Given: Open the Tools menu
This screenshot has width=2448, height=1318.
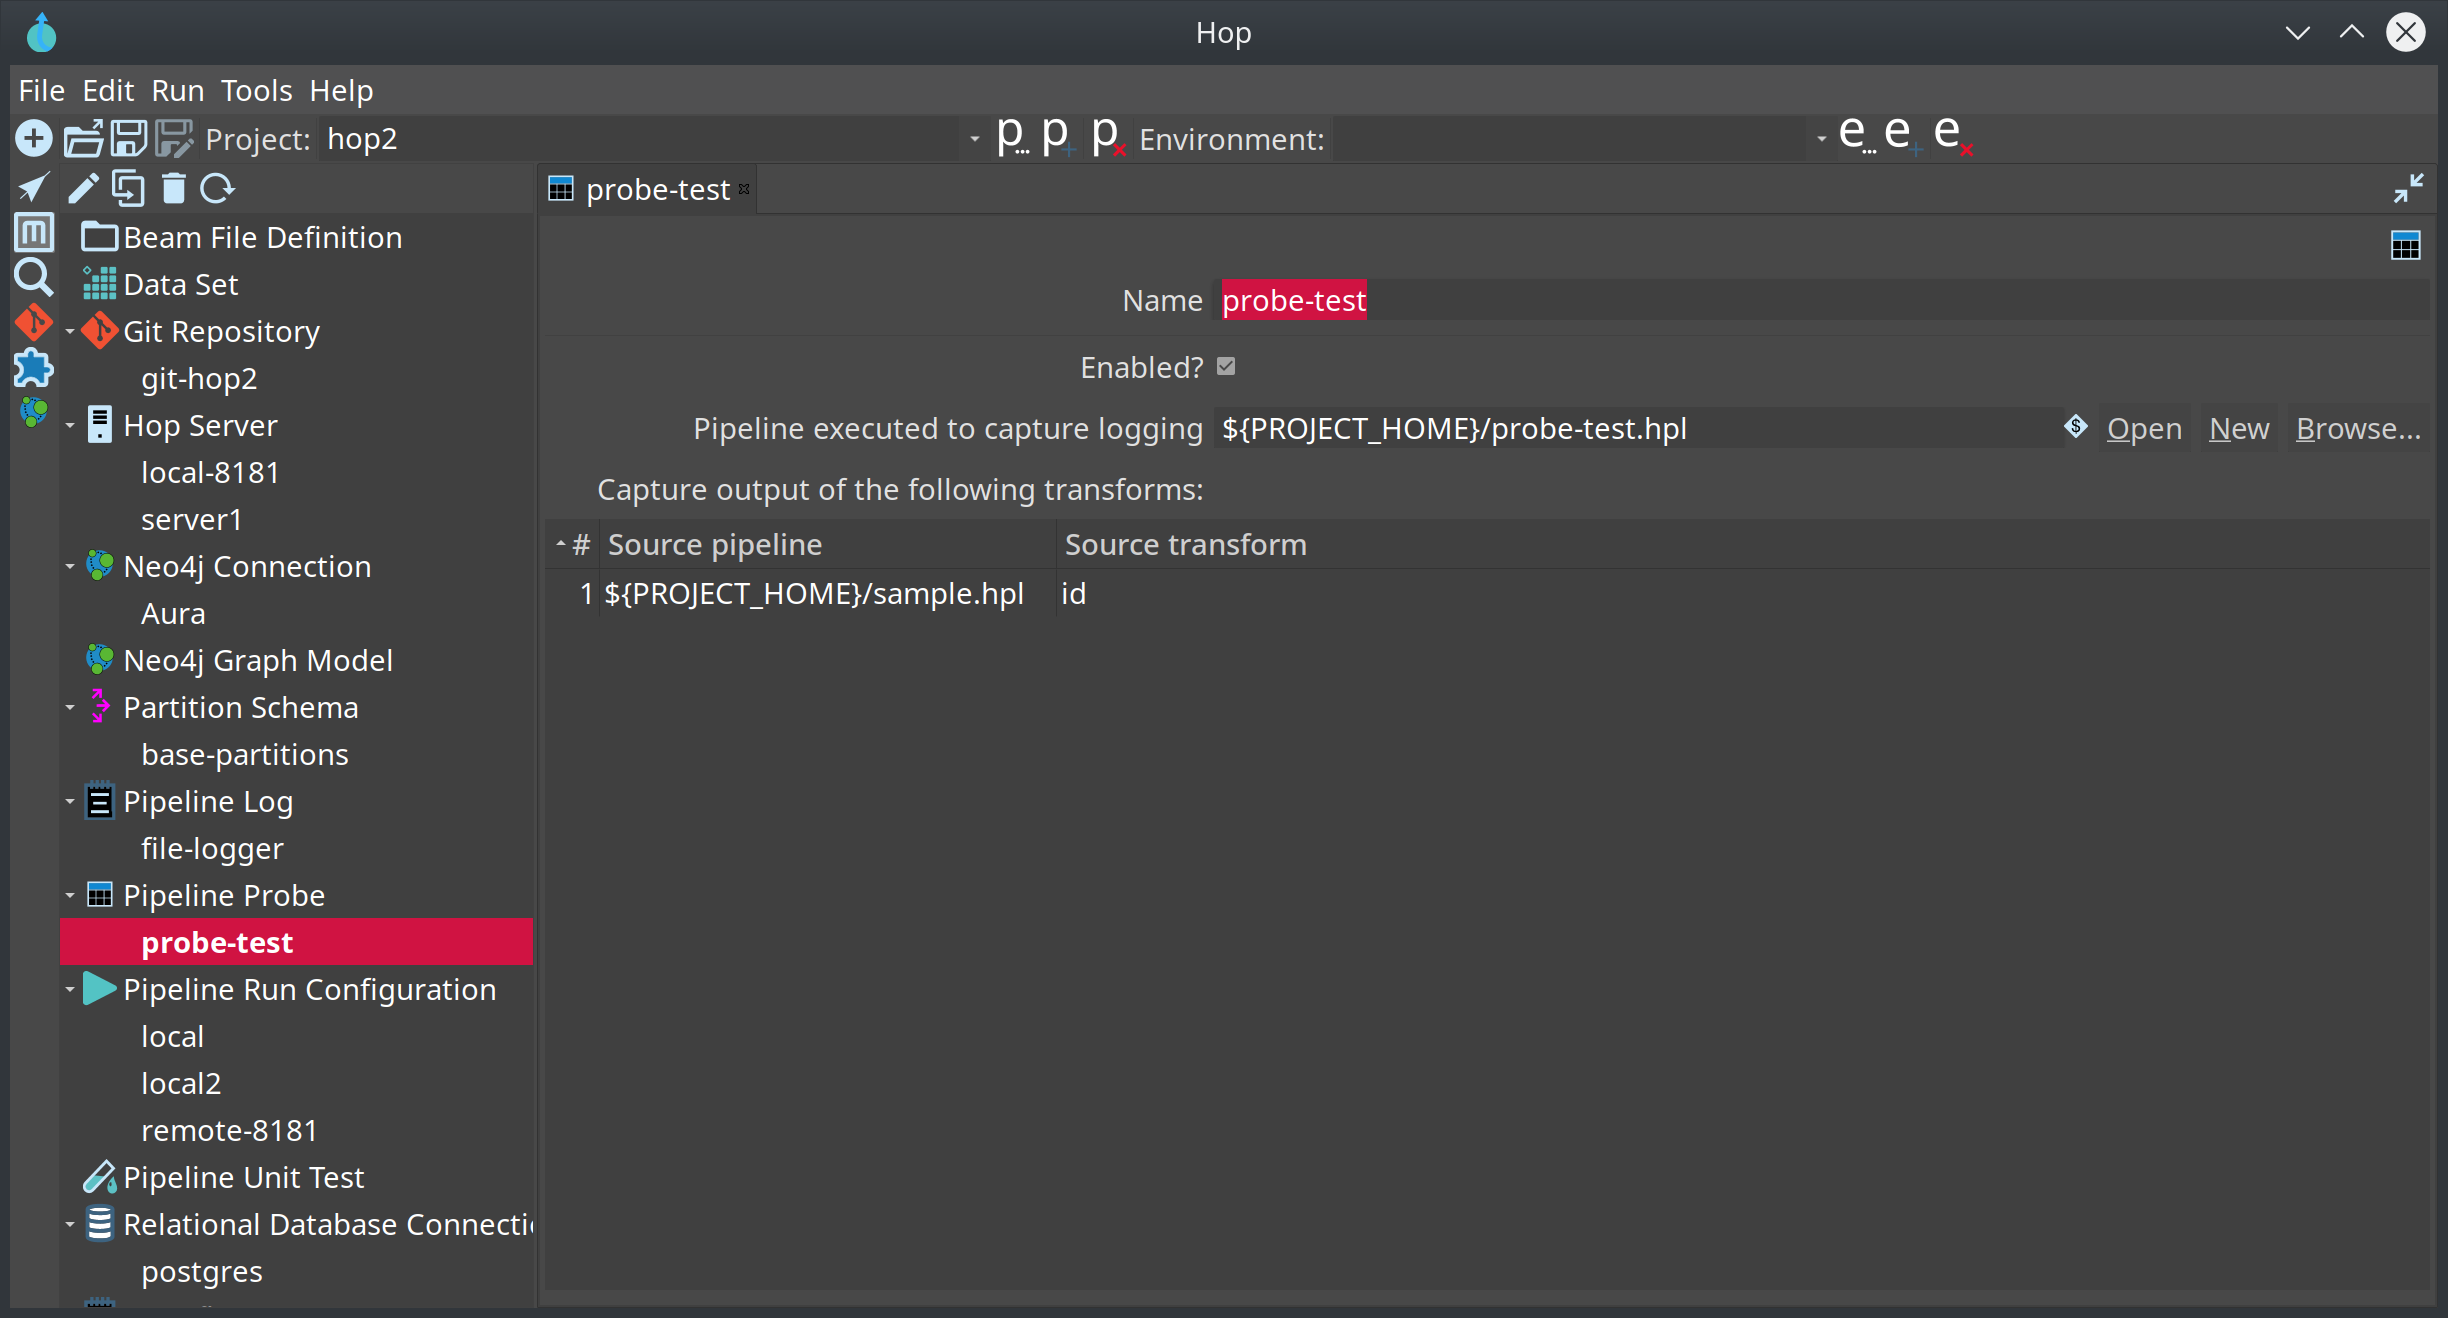Looking at the screenshot, I should tap(256, 91).
